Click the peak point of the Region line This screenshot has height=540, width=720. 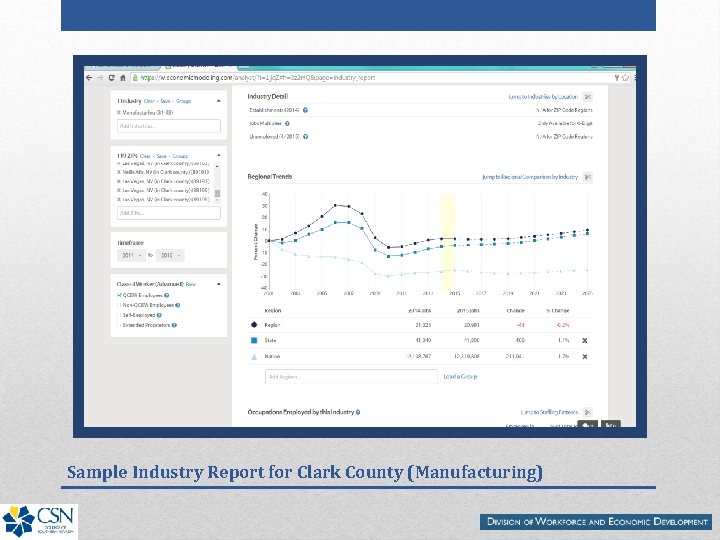335,205
